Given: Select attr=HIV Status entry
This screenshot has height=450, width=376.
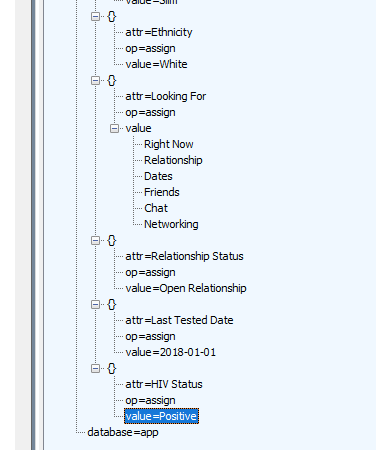Looking at the screenshot, I should pos(164,384).
